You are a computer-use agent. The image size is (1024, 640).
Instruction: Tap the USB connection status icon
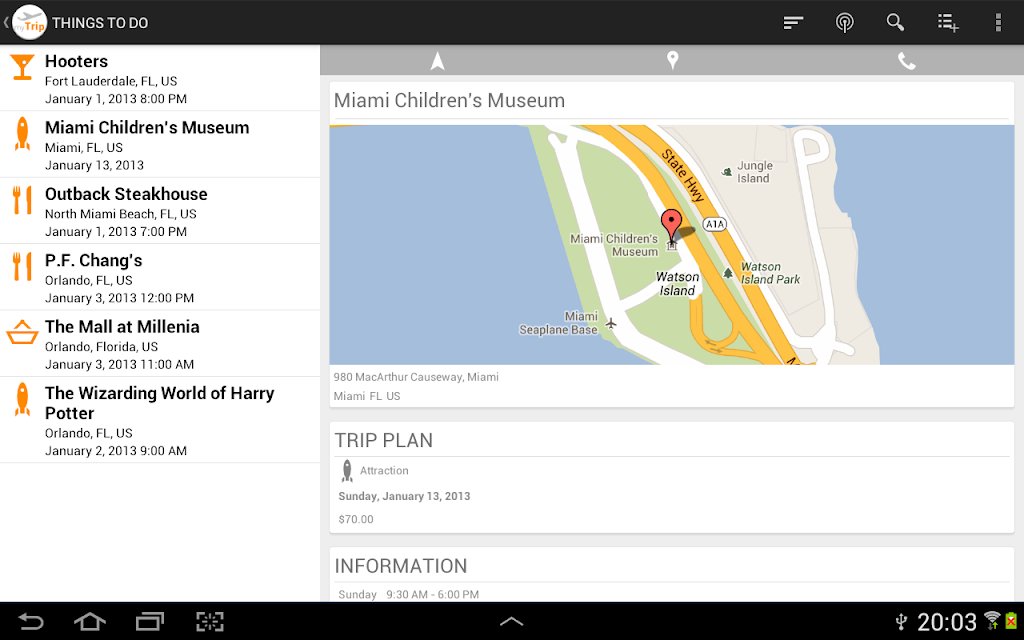tap(901, 621)
